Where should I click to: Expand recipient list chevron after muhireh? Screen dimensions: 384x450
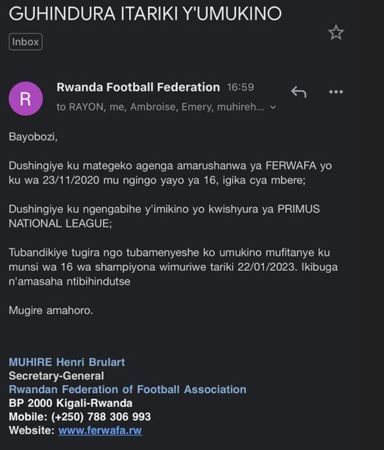click(273, 107)
